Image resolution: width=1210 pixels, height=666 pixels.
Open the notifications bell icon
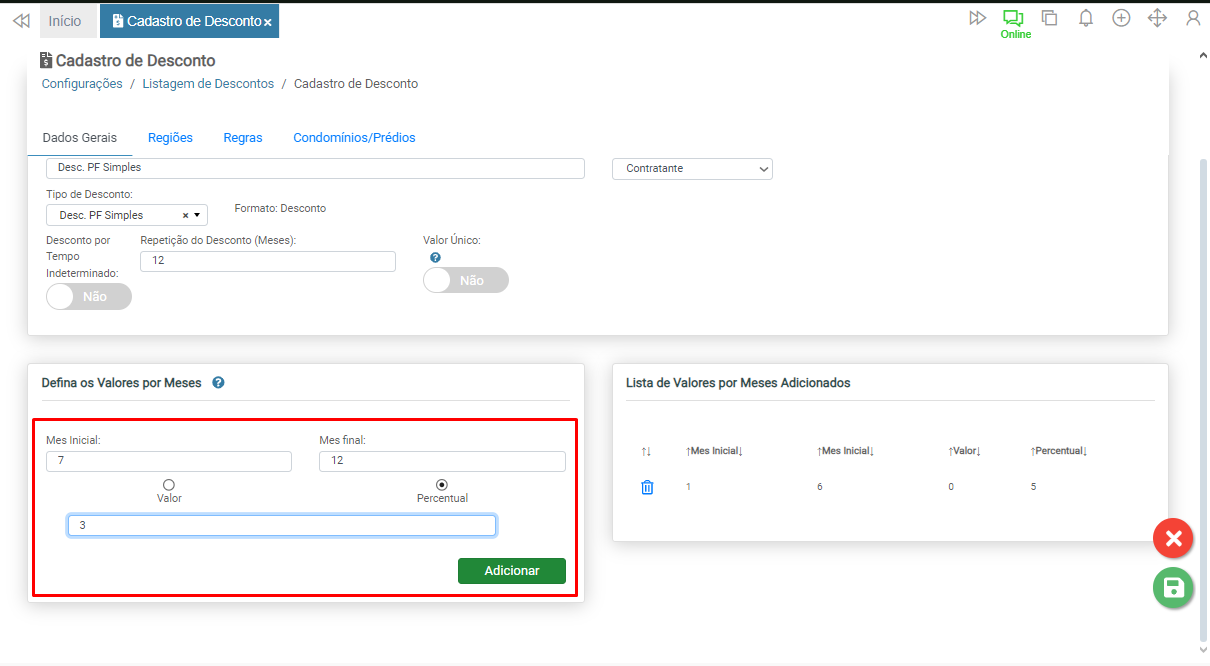click(x=1085, y=18)
